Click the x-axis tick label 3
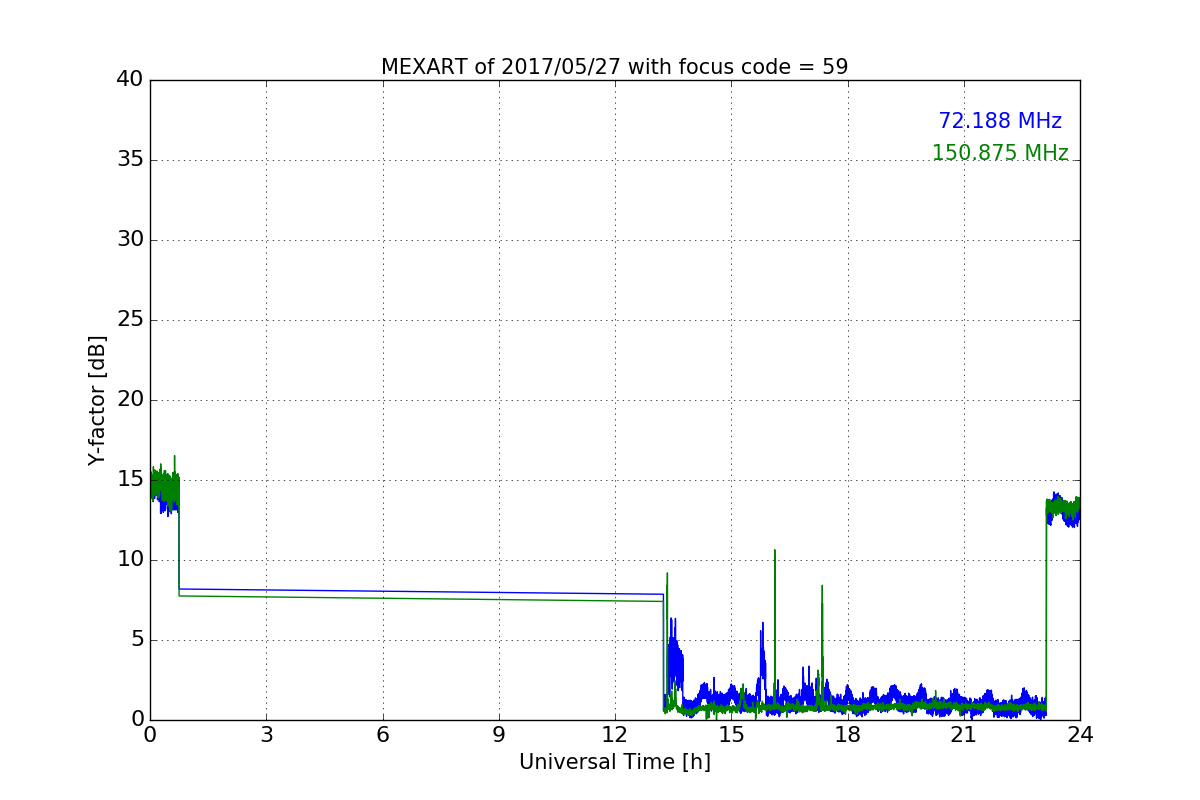This screenshot has width=1200, height=800. point(266,735)
